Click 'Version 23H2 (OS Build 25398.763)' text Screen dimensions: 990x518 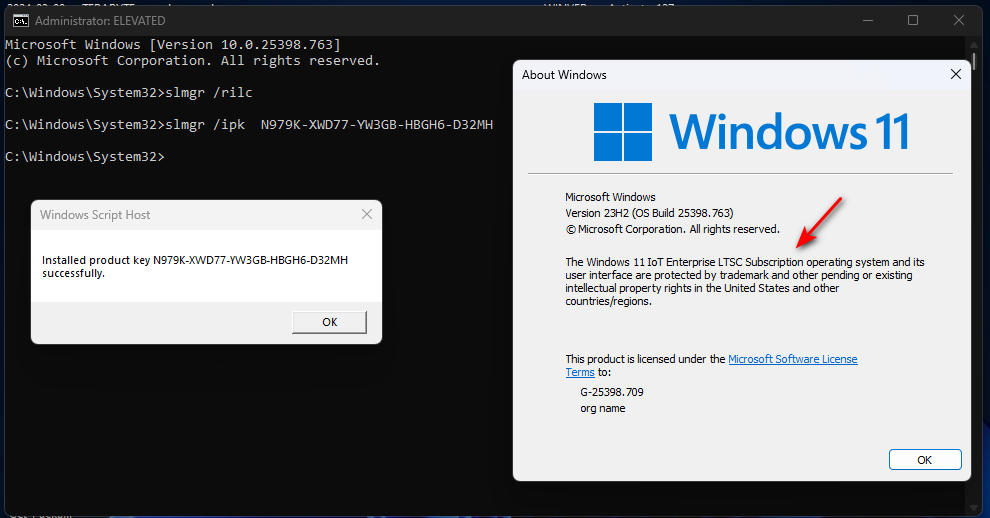point(649,213)
